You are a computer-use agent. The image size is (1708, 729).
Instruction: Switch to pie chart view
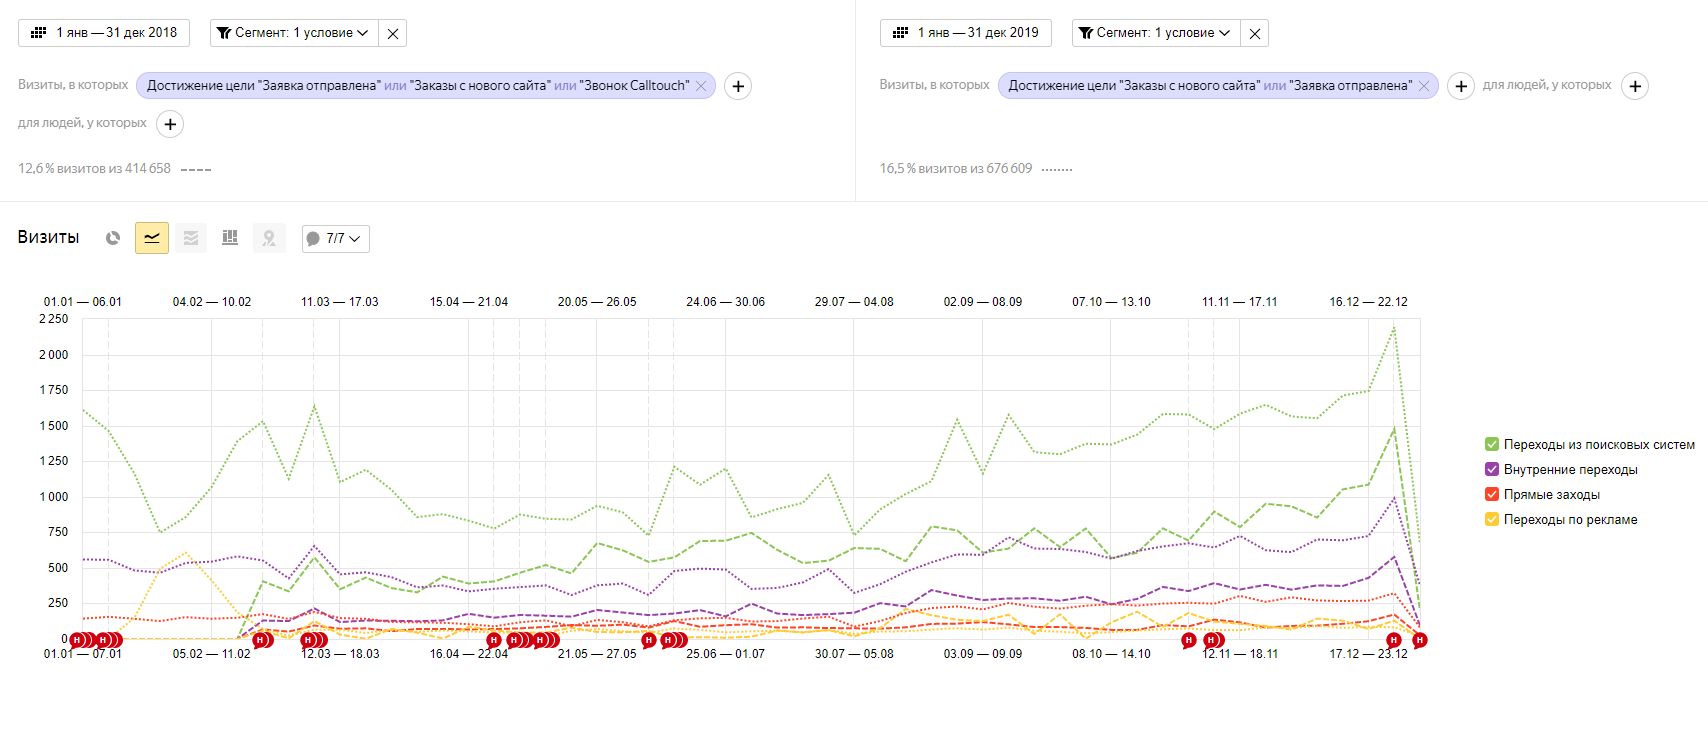coord(113,238)
